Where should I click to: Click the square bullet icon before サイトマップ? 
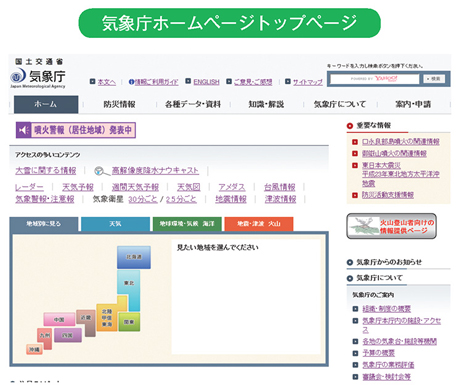coord(288,81)
